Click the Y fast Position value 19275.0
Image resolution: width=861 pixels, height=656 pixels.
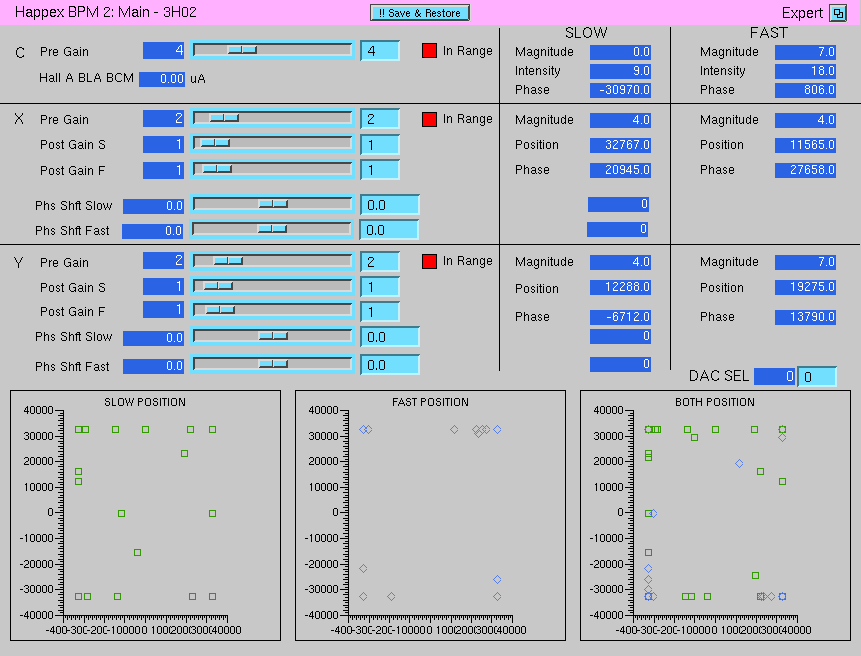[x=806, y=287]
